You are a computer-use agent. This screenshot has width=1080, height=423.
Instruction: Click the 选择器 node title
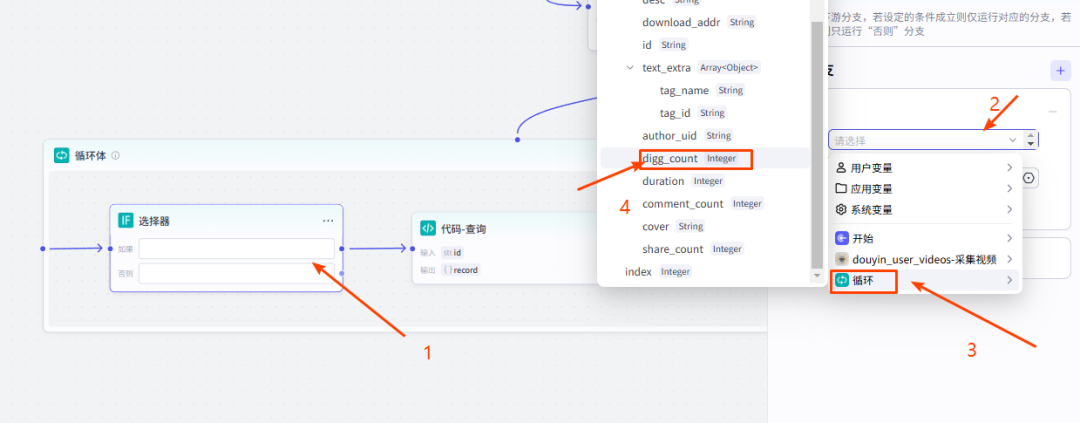tap(154, 220)
